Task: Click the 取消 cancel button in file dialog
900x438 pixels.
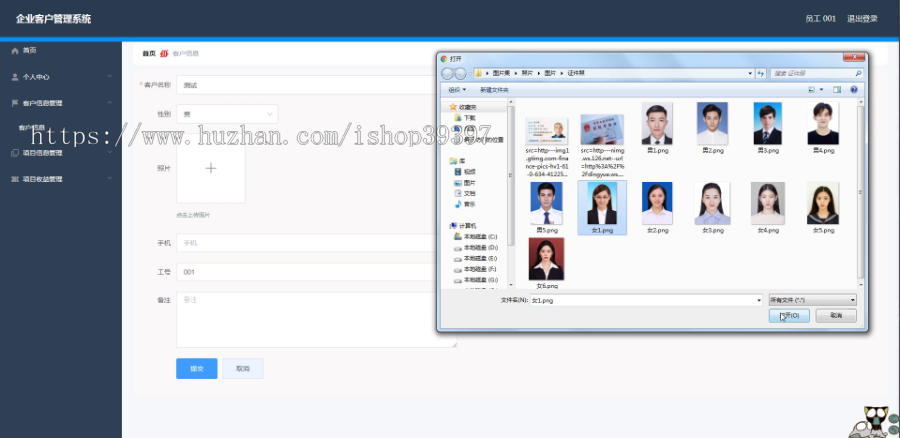Action: pos(836,316)
